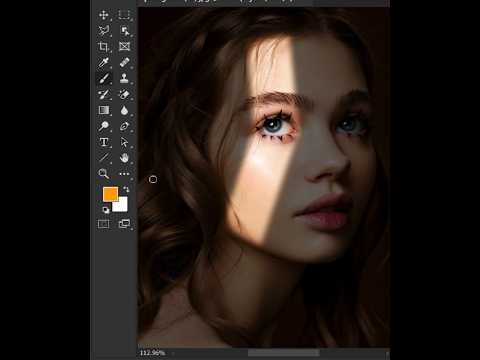Image resolution: width=480 pixels, height=360 pixels.
Task: Reset to default foreground and background colors
Action: point(106,210)
